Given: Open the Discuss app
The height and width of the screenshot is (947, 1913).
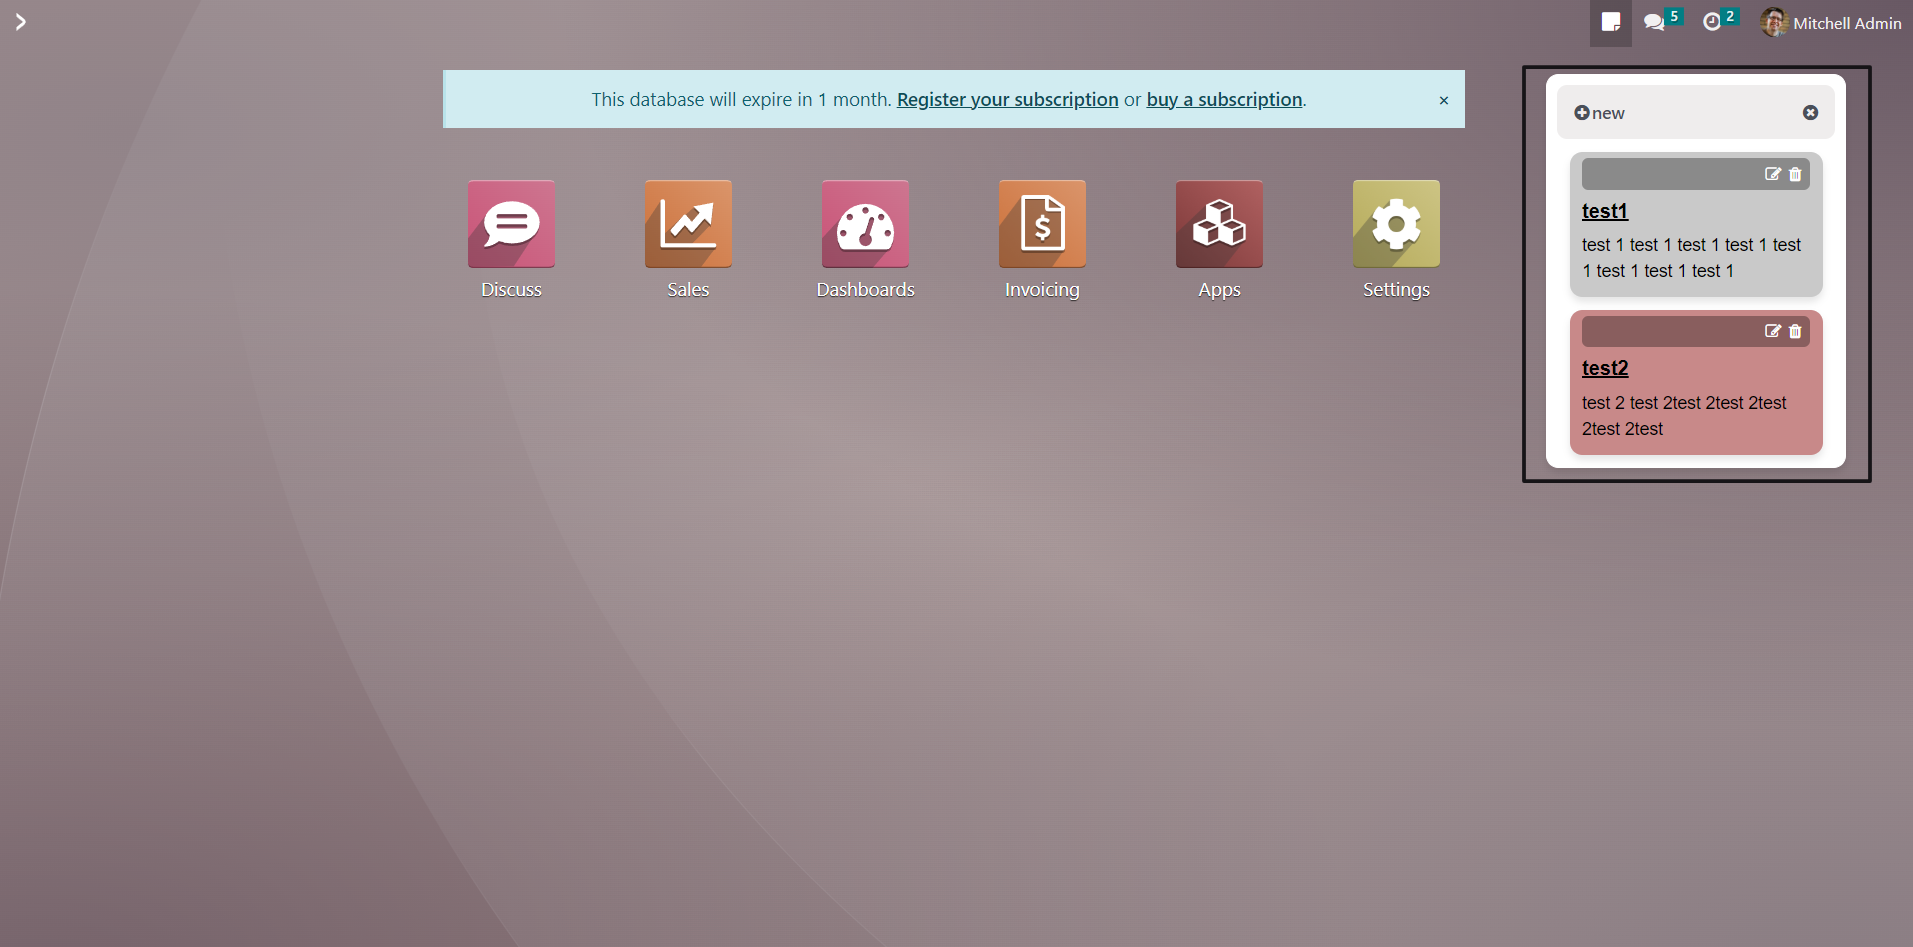Looking at the screenshot, I should click(x=511, y=224).
